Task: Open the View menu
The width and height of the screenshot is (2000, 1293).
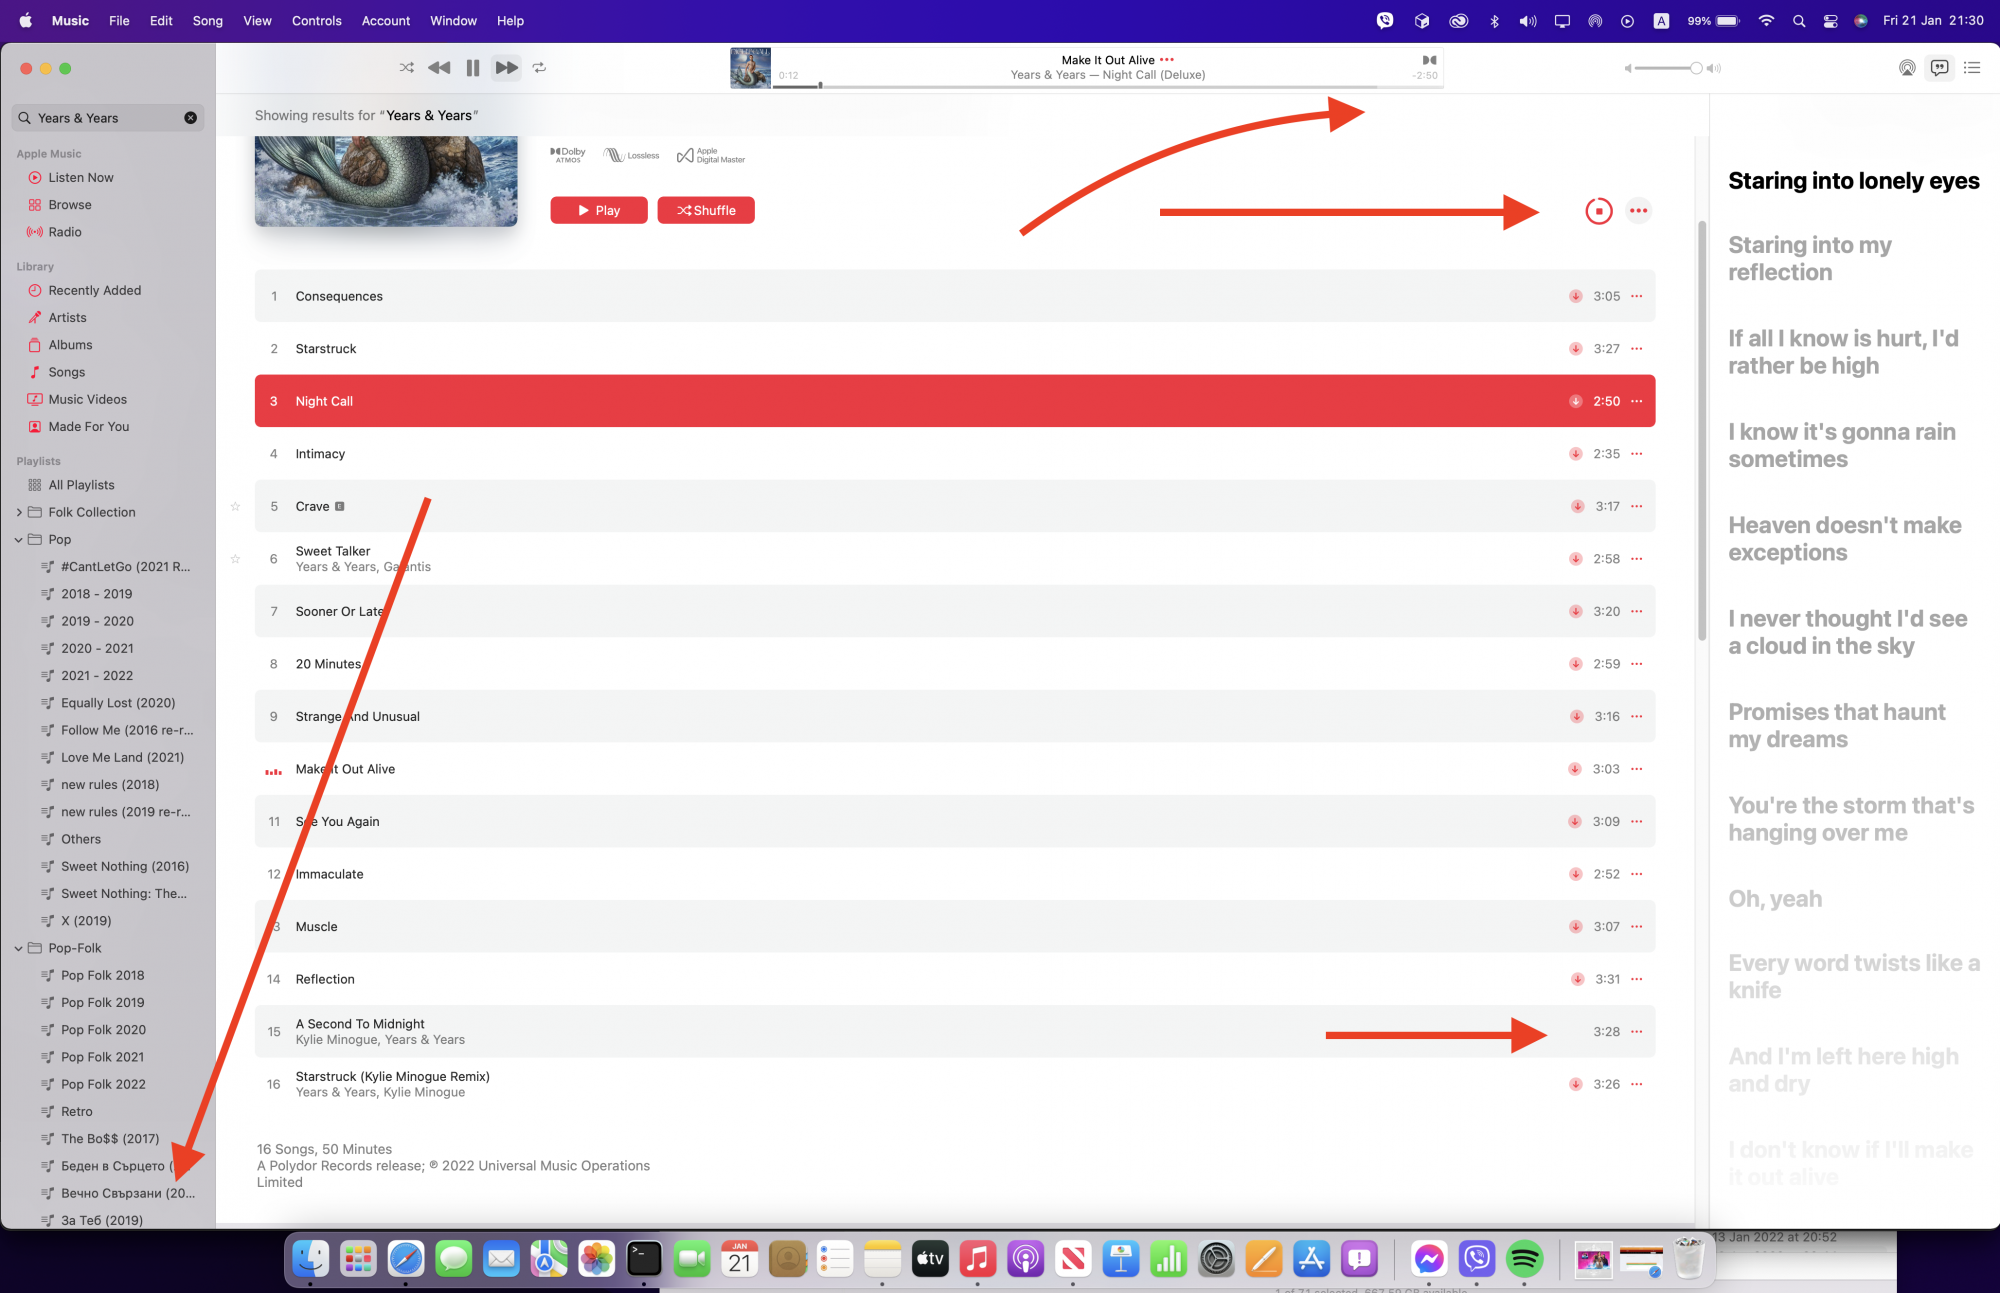Action: [x=257, y=20]
